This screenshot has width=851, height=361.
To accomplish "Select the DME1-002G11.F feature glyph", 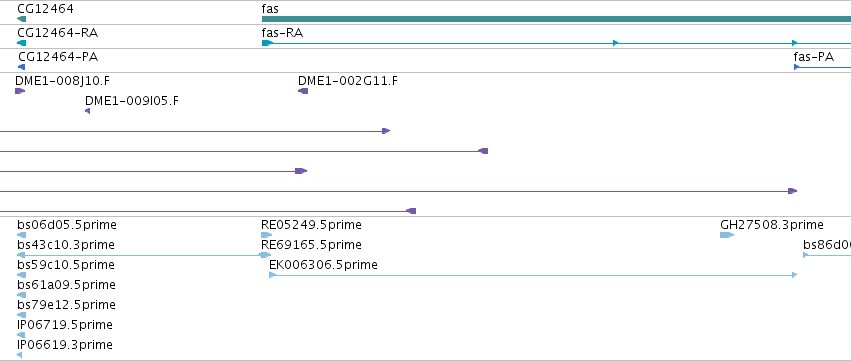I will click(303, 91).
